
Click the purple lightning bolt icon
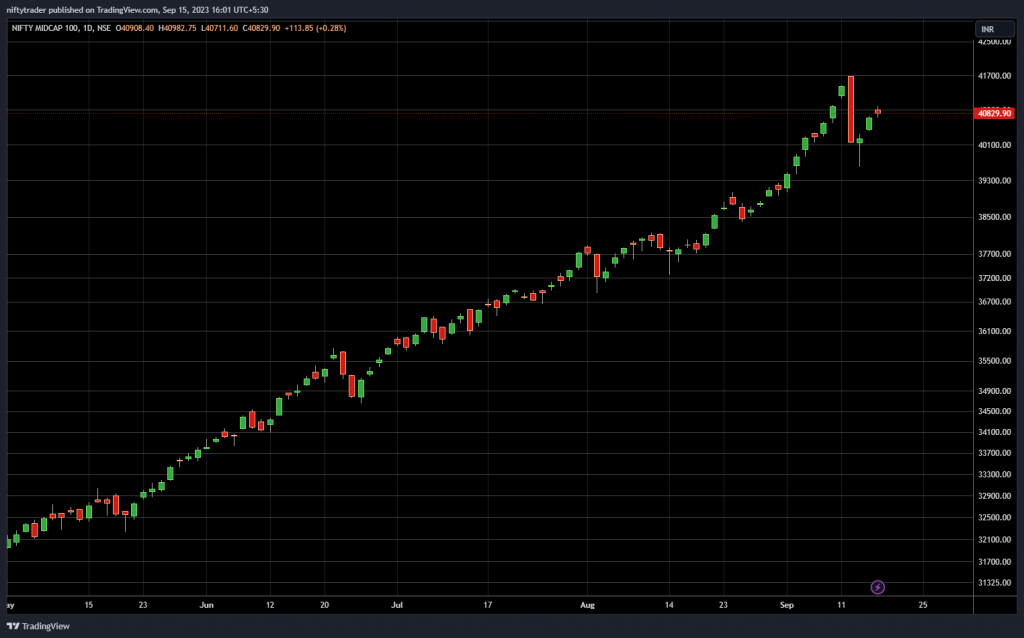878,587
